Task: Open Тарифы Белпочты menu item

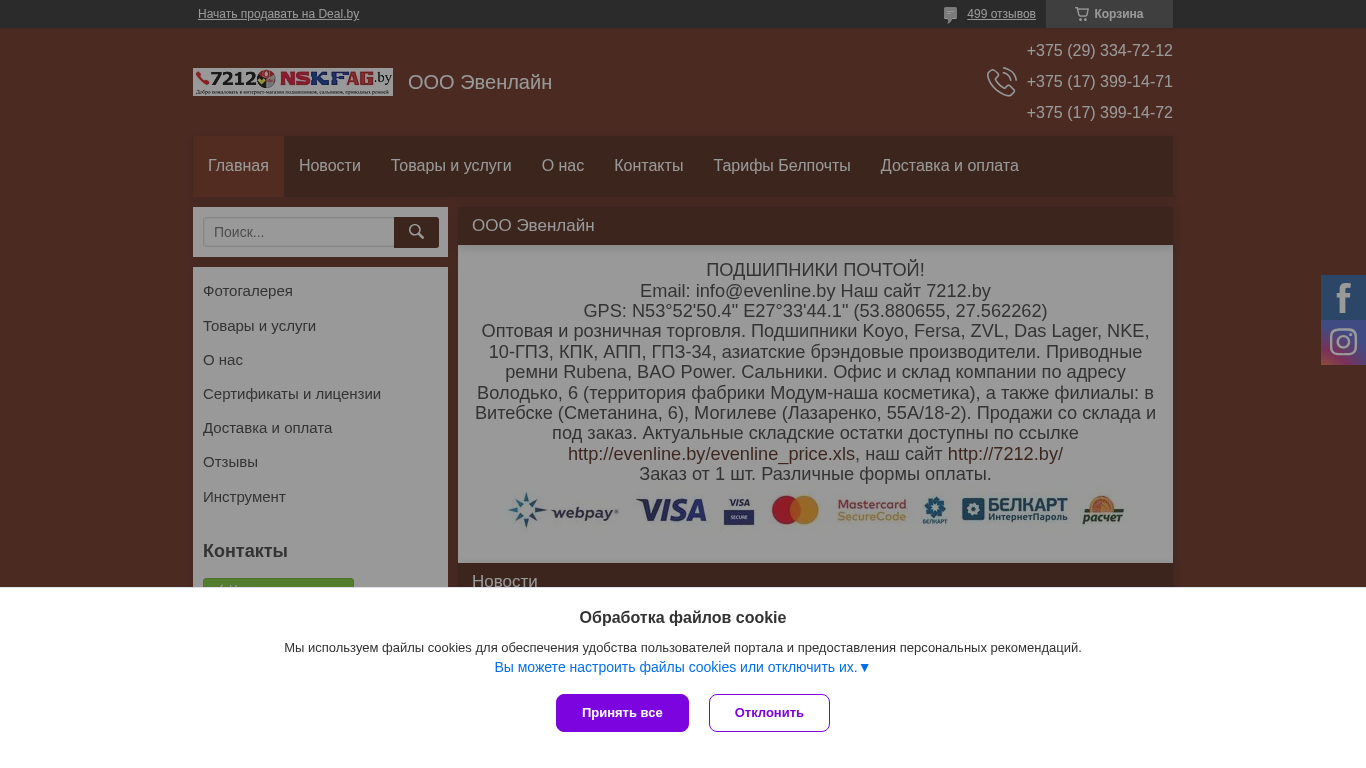Action: 782,166
